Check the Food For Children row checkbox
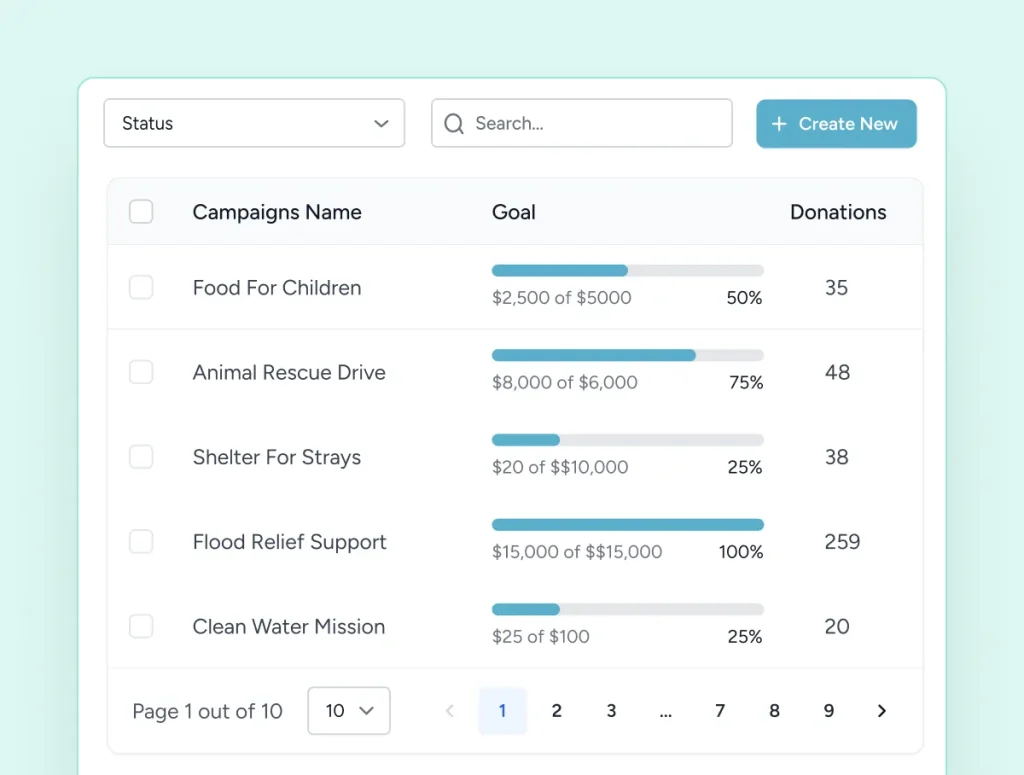1024x775 pixels. pos(141,287)
